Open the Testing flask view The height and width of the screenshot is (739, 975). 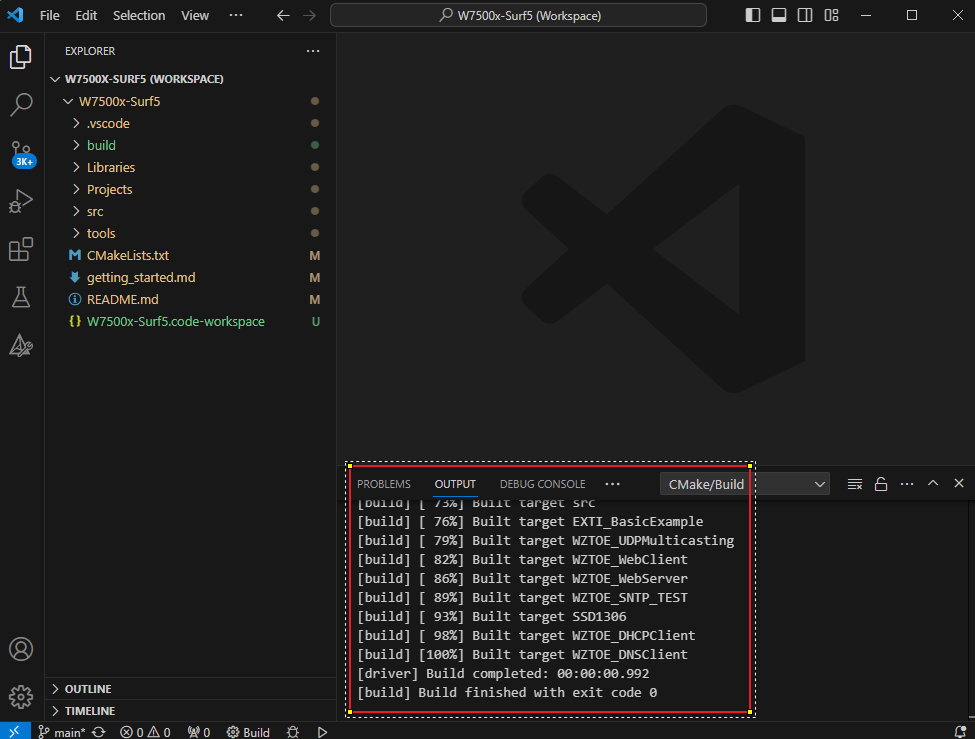[21, 297]
